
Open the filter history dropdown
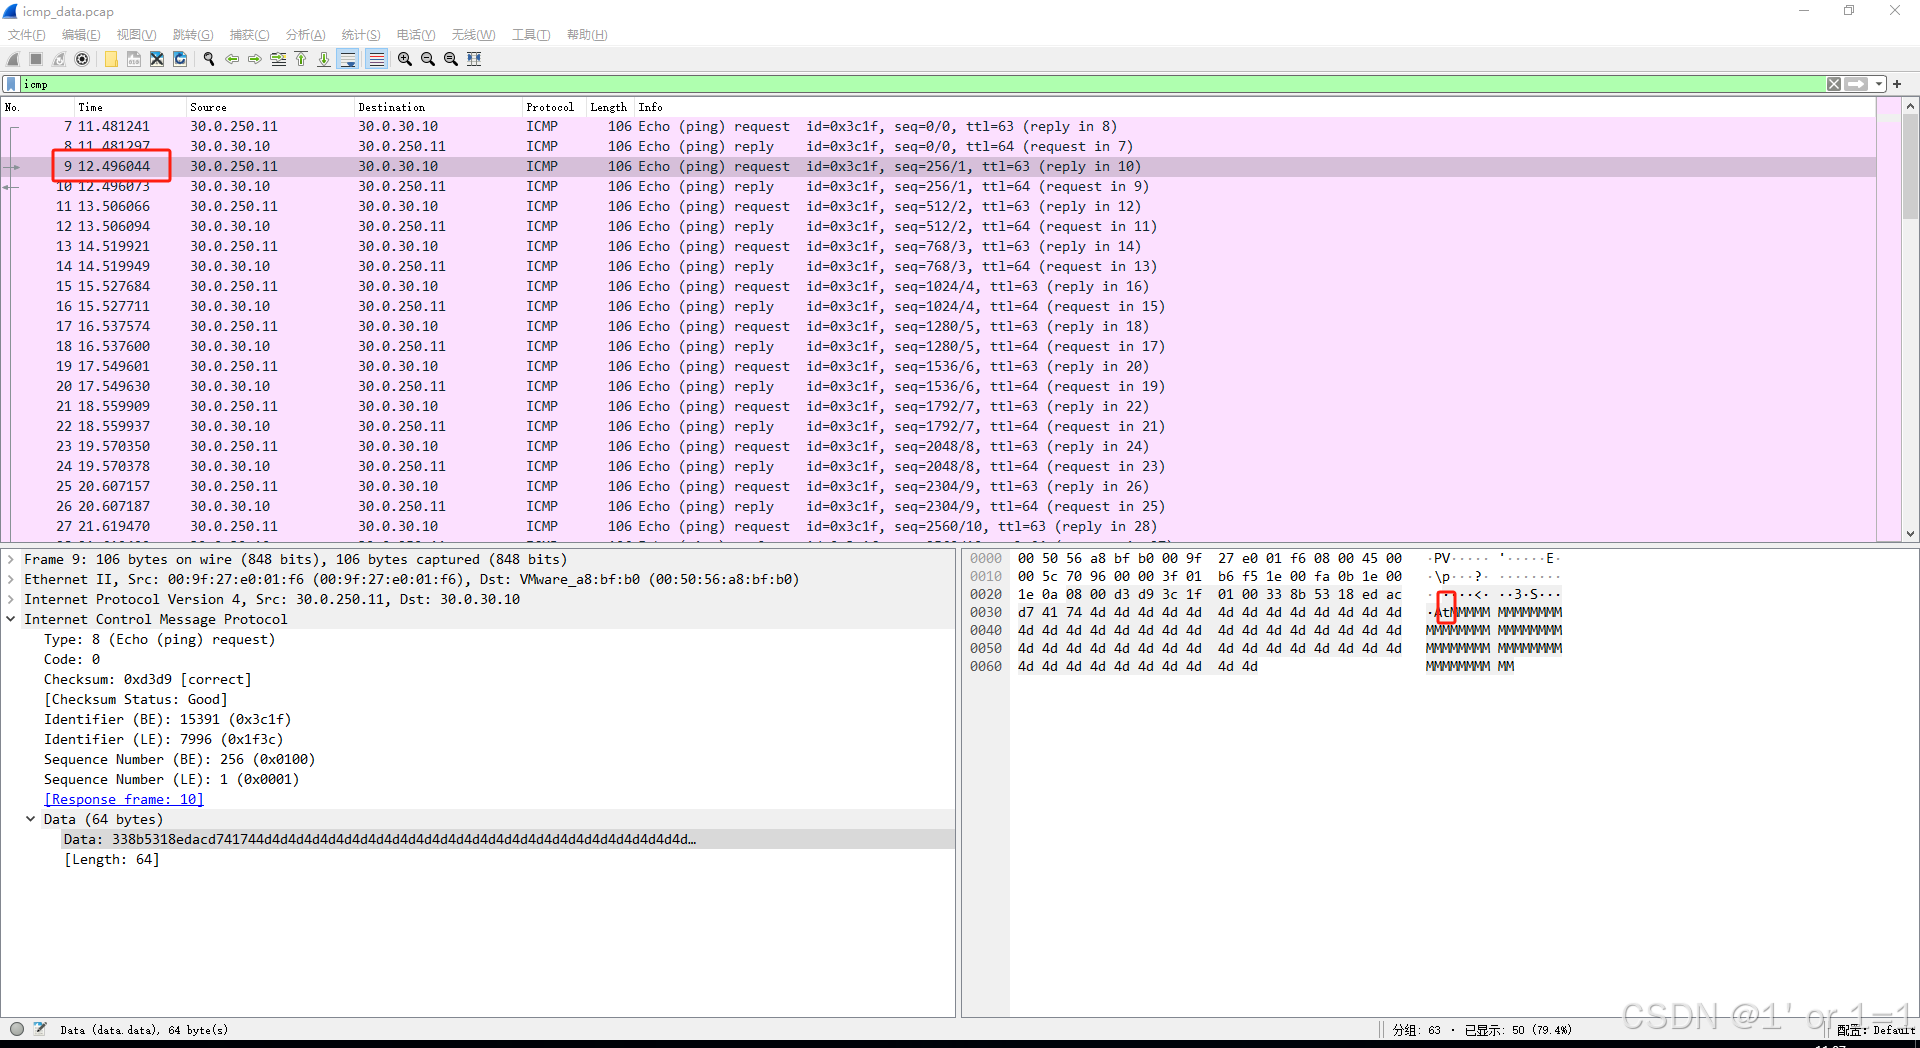[x=1880, y=84]
